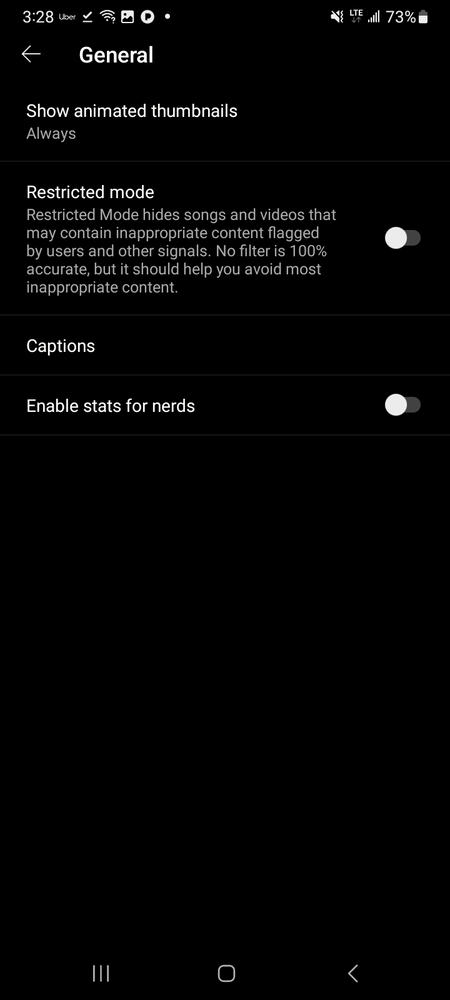Image resolution: width=450 pixels, height=1000 pixels.
Task: Tap the 3:28 clock in status bar
Action: [x=38, y=17]
